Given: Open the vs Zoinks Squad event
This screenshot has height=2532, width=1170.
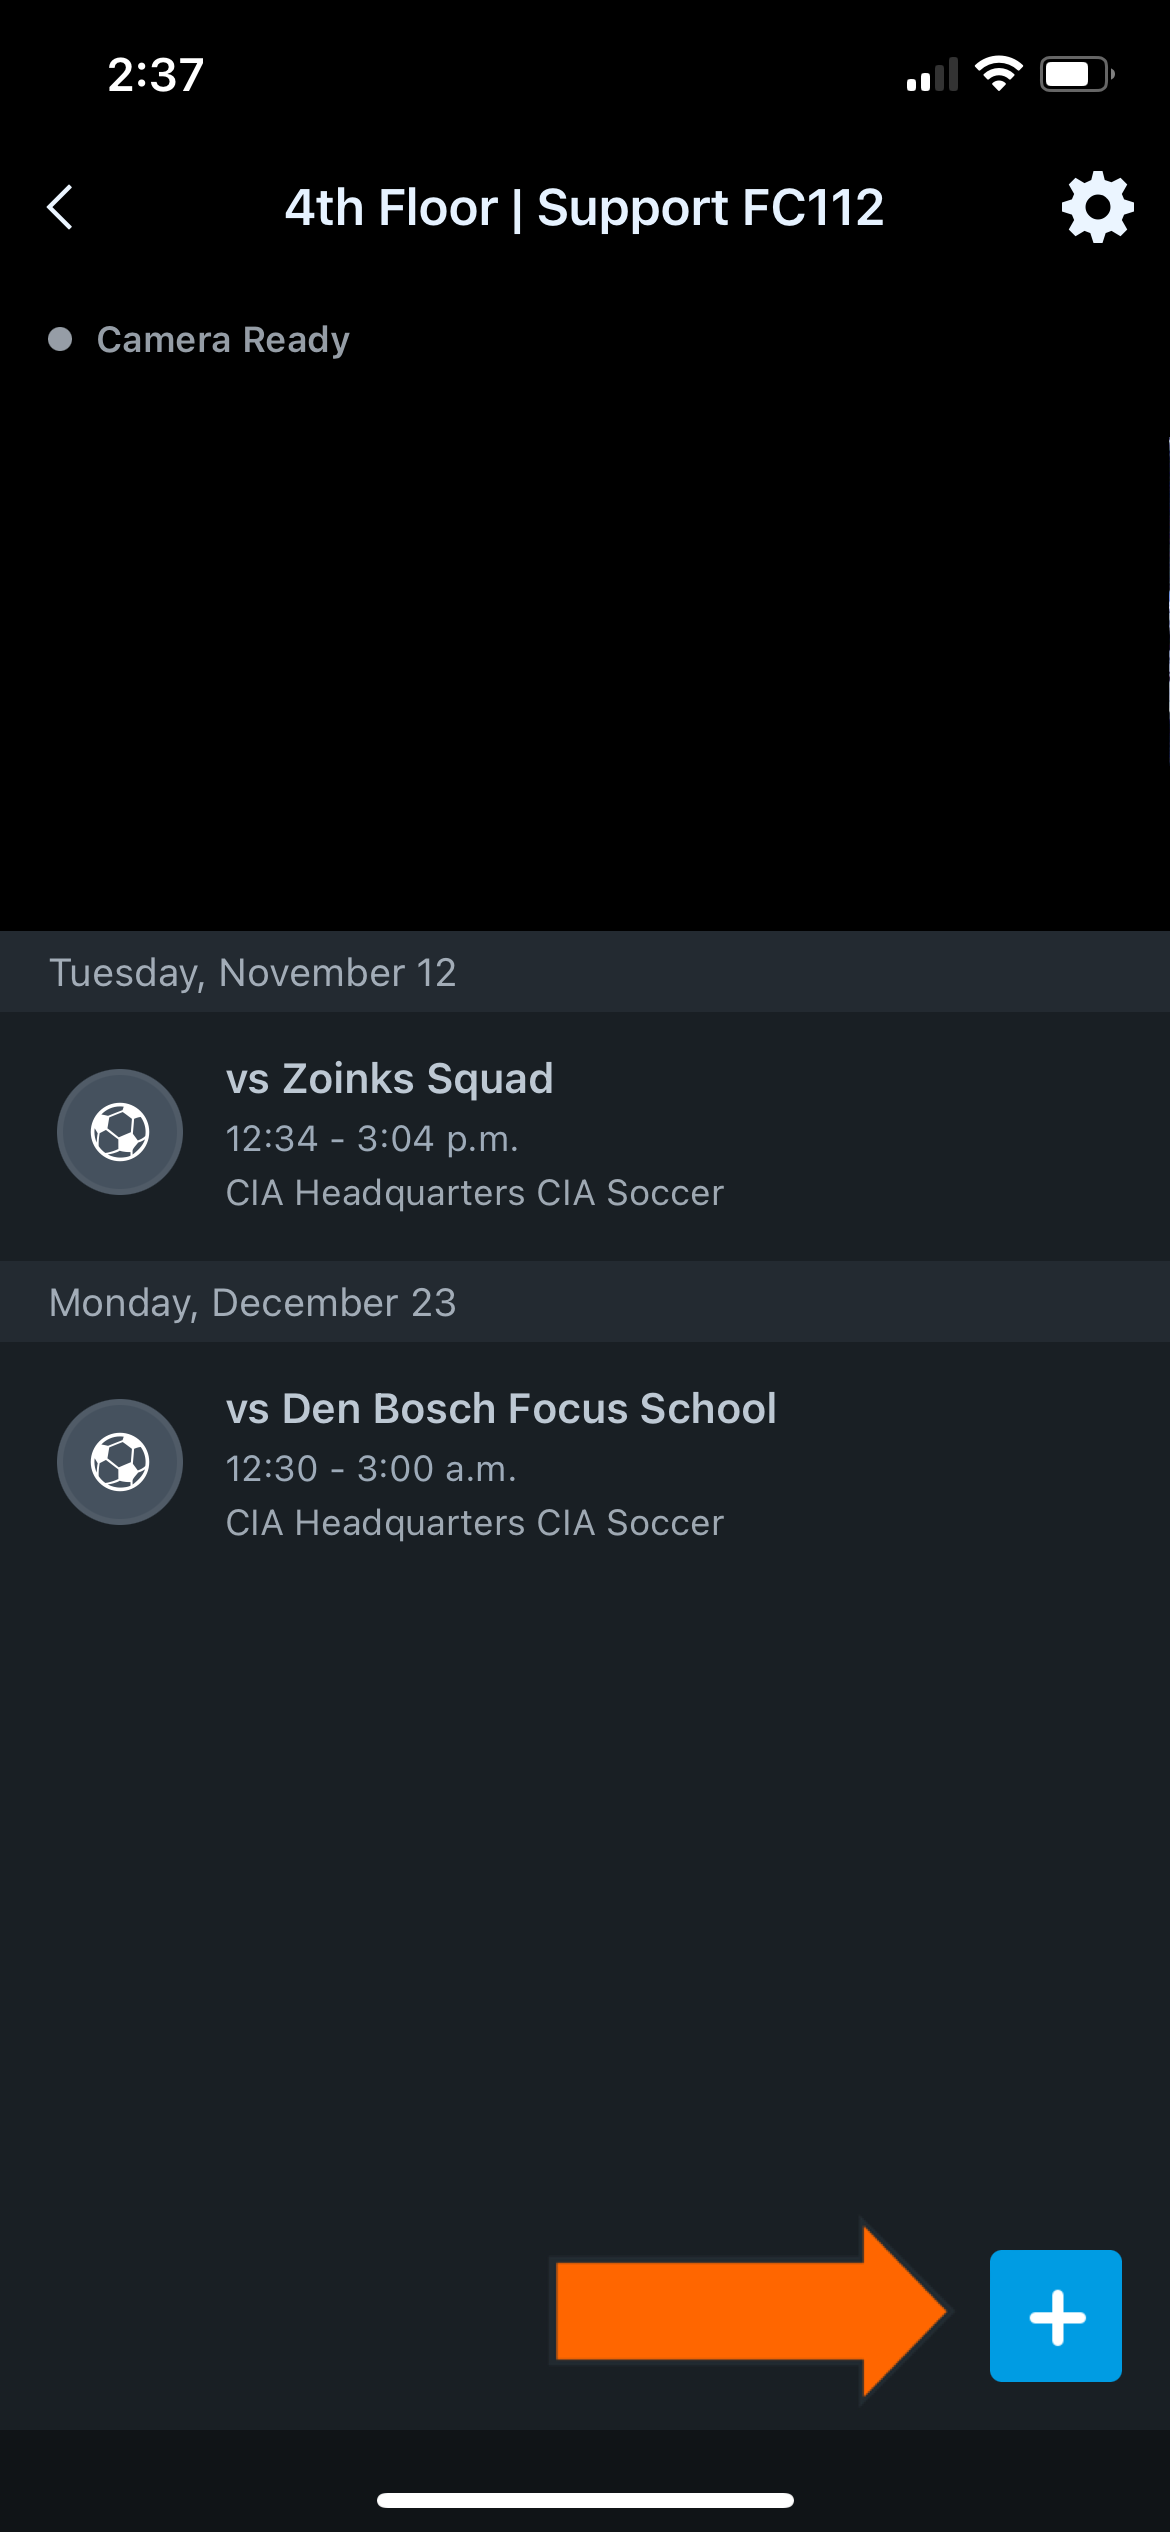Looking at the screenshot, I should 585,1131.
